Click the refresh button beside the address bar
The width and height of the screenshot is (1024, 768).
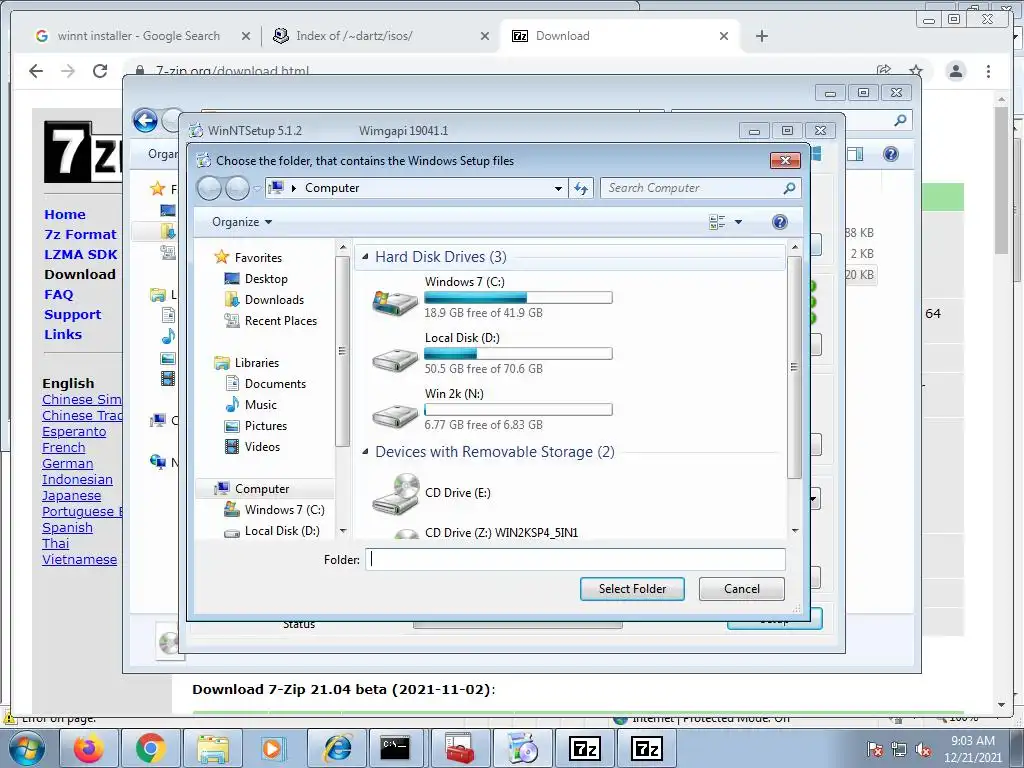point(581,188)
